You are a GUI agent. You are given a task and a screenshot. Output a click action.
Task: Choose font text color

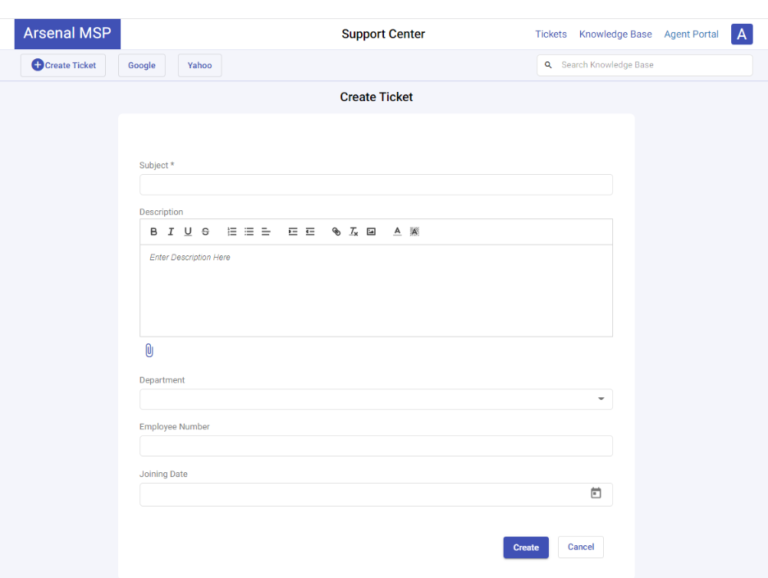397,232
